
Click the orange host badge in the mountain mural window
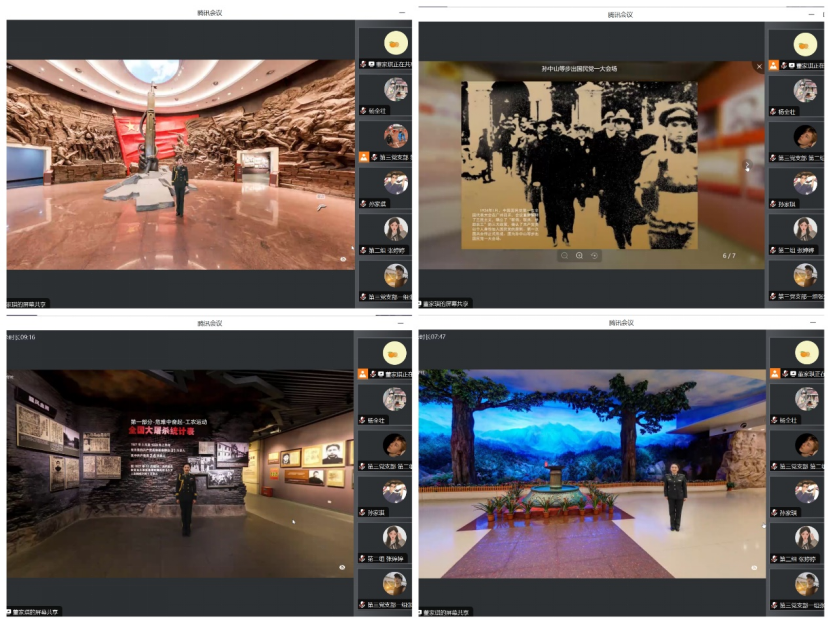[775, 373]
